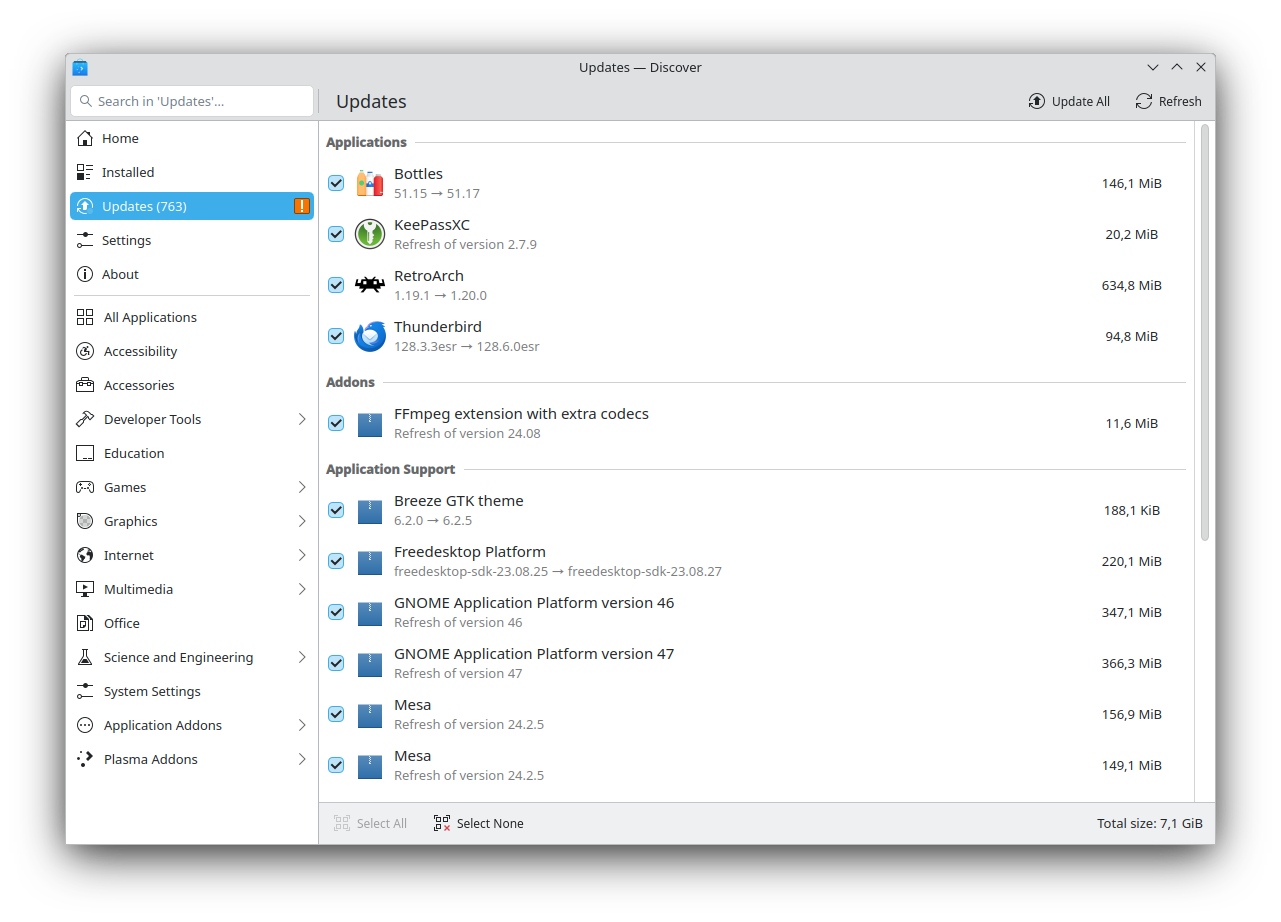
Task: Click the Games controller icon
Action: pos(85,487)
